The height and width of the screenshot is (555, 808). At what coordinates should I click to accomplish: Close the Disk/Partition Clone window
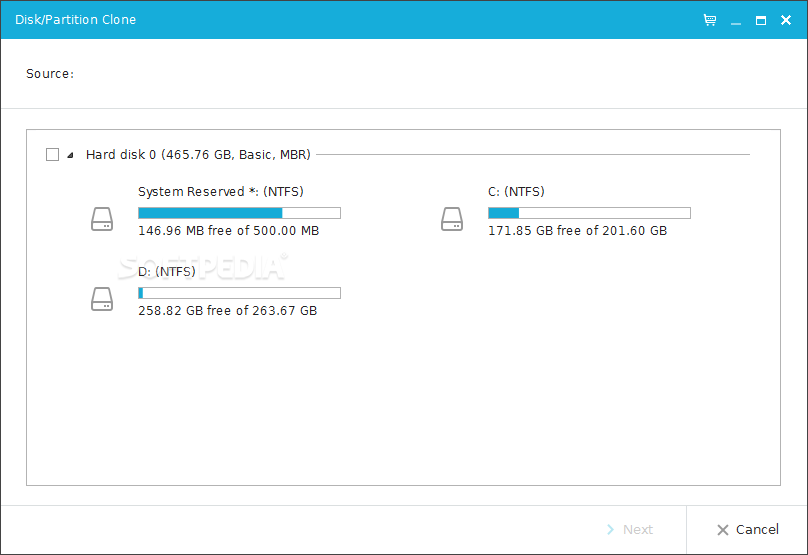786,20
